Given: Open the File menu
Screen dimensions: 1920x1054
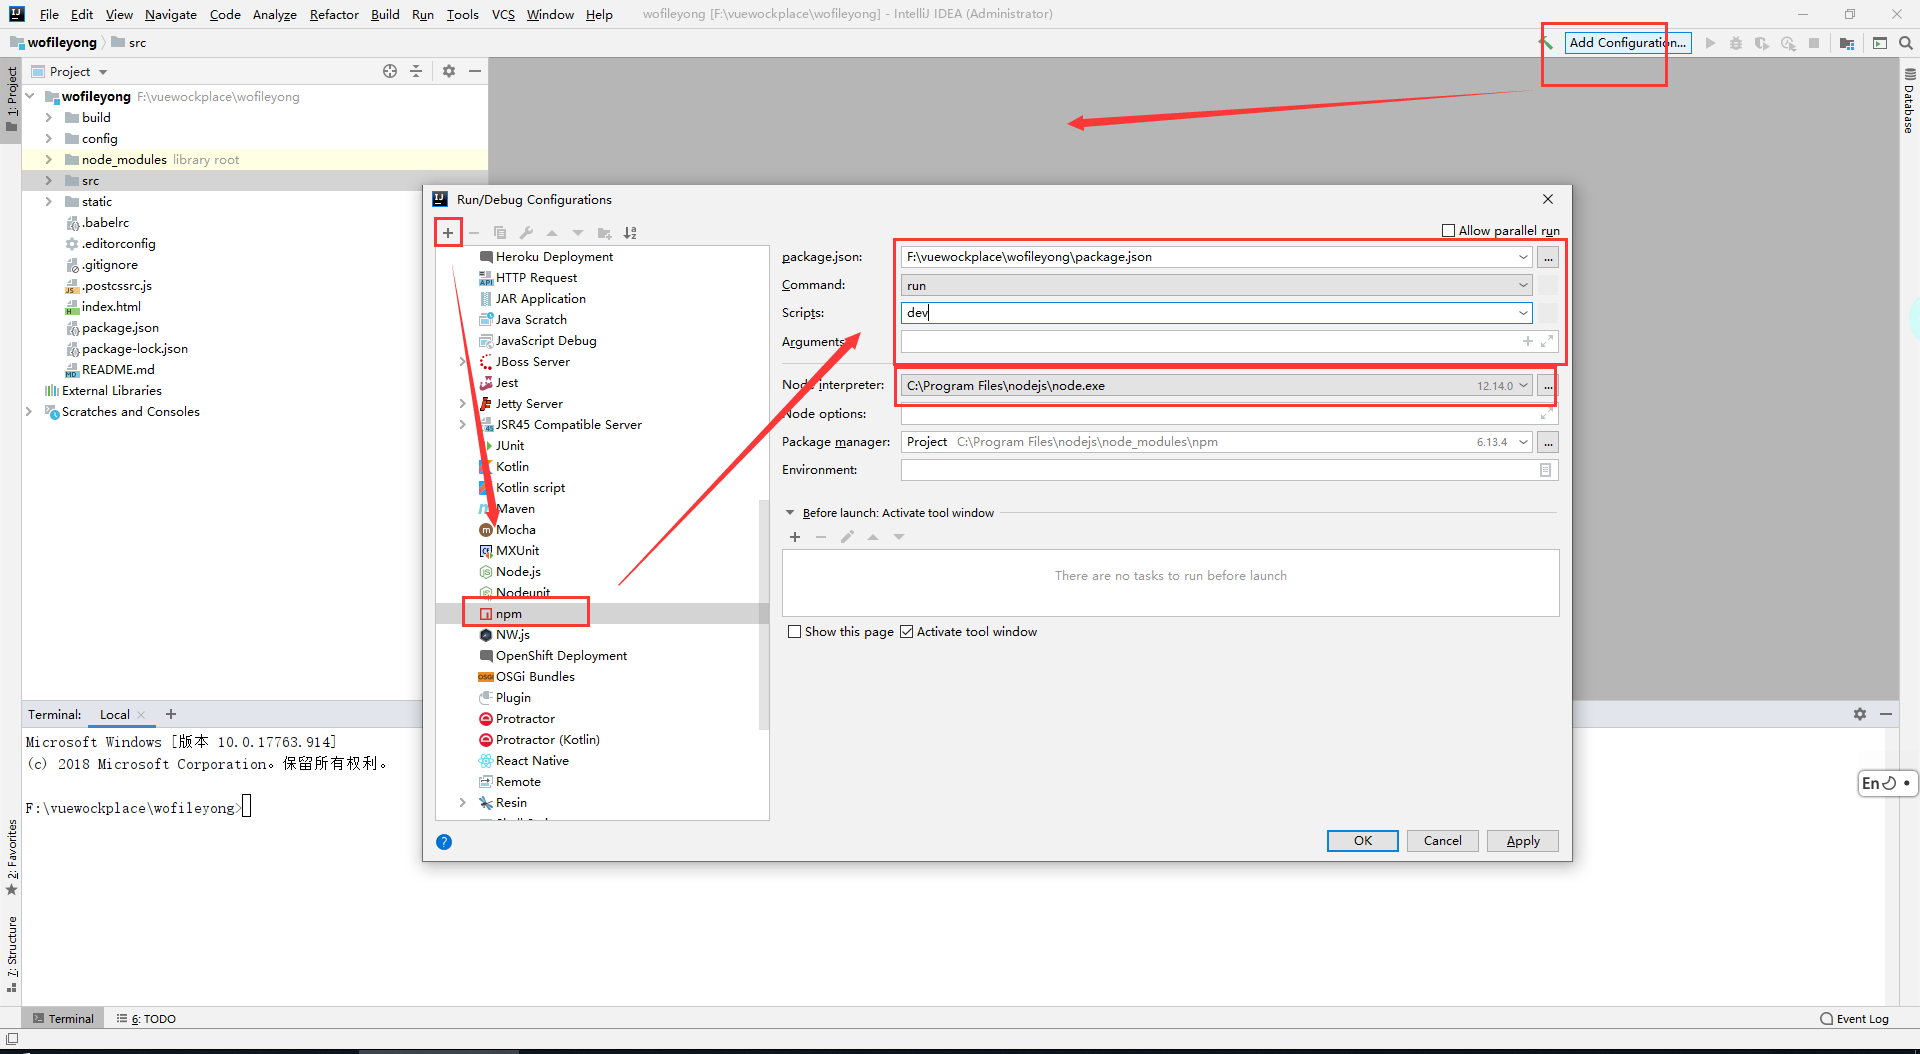Looking at the screenshot, I should coord(49,14).
